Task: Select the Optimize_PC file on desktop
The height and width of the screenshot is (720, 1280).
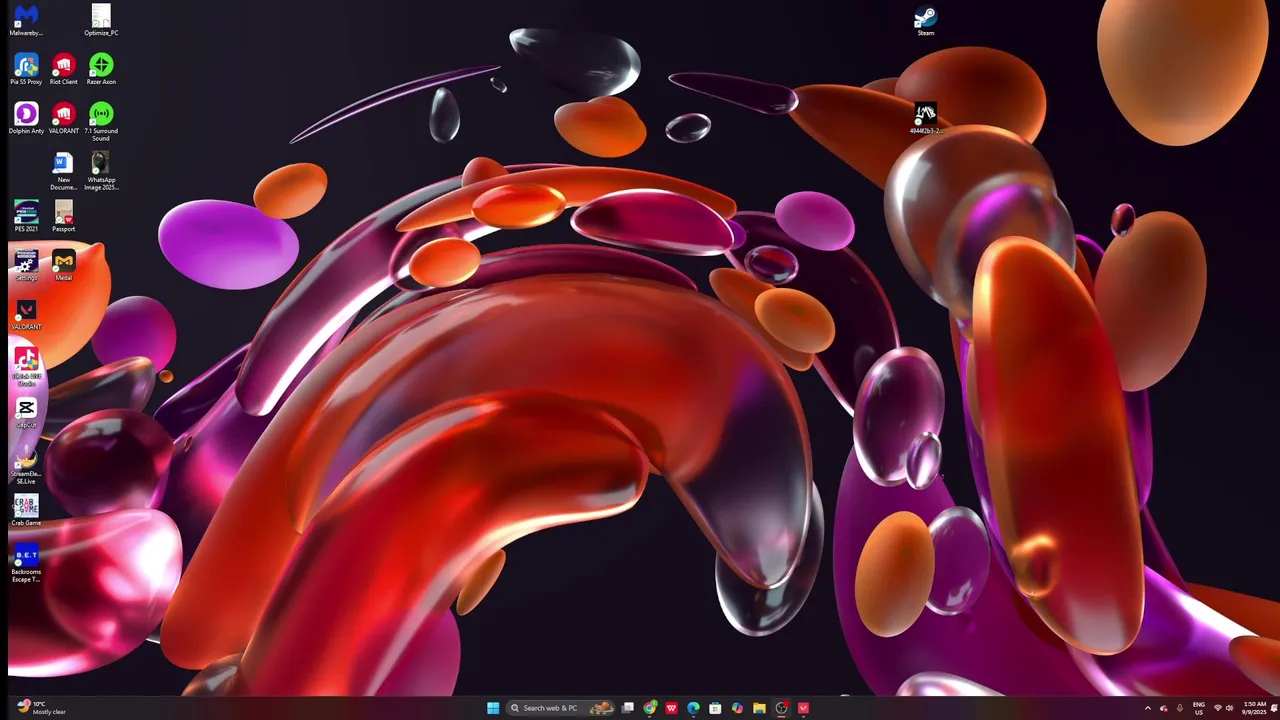Action: pos(101,20)
